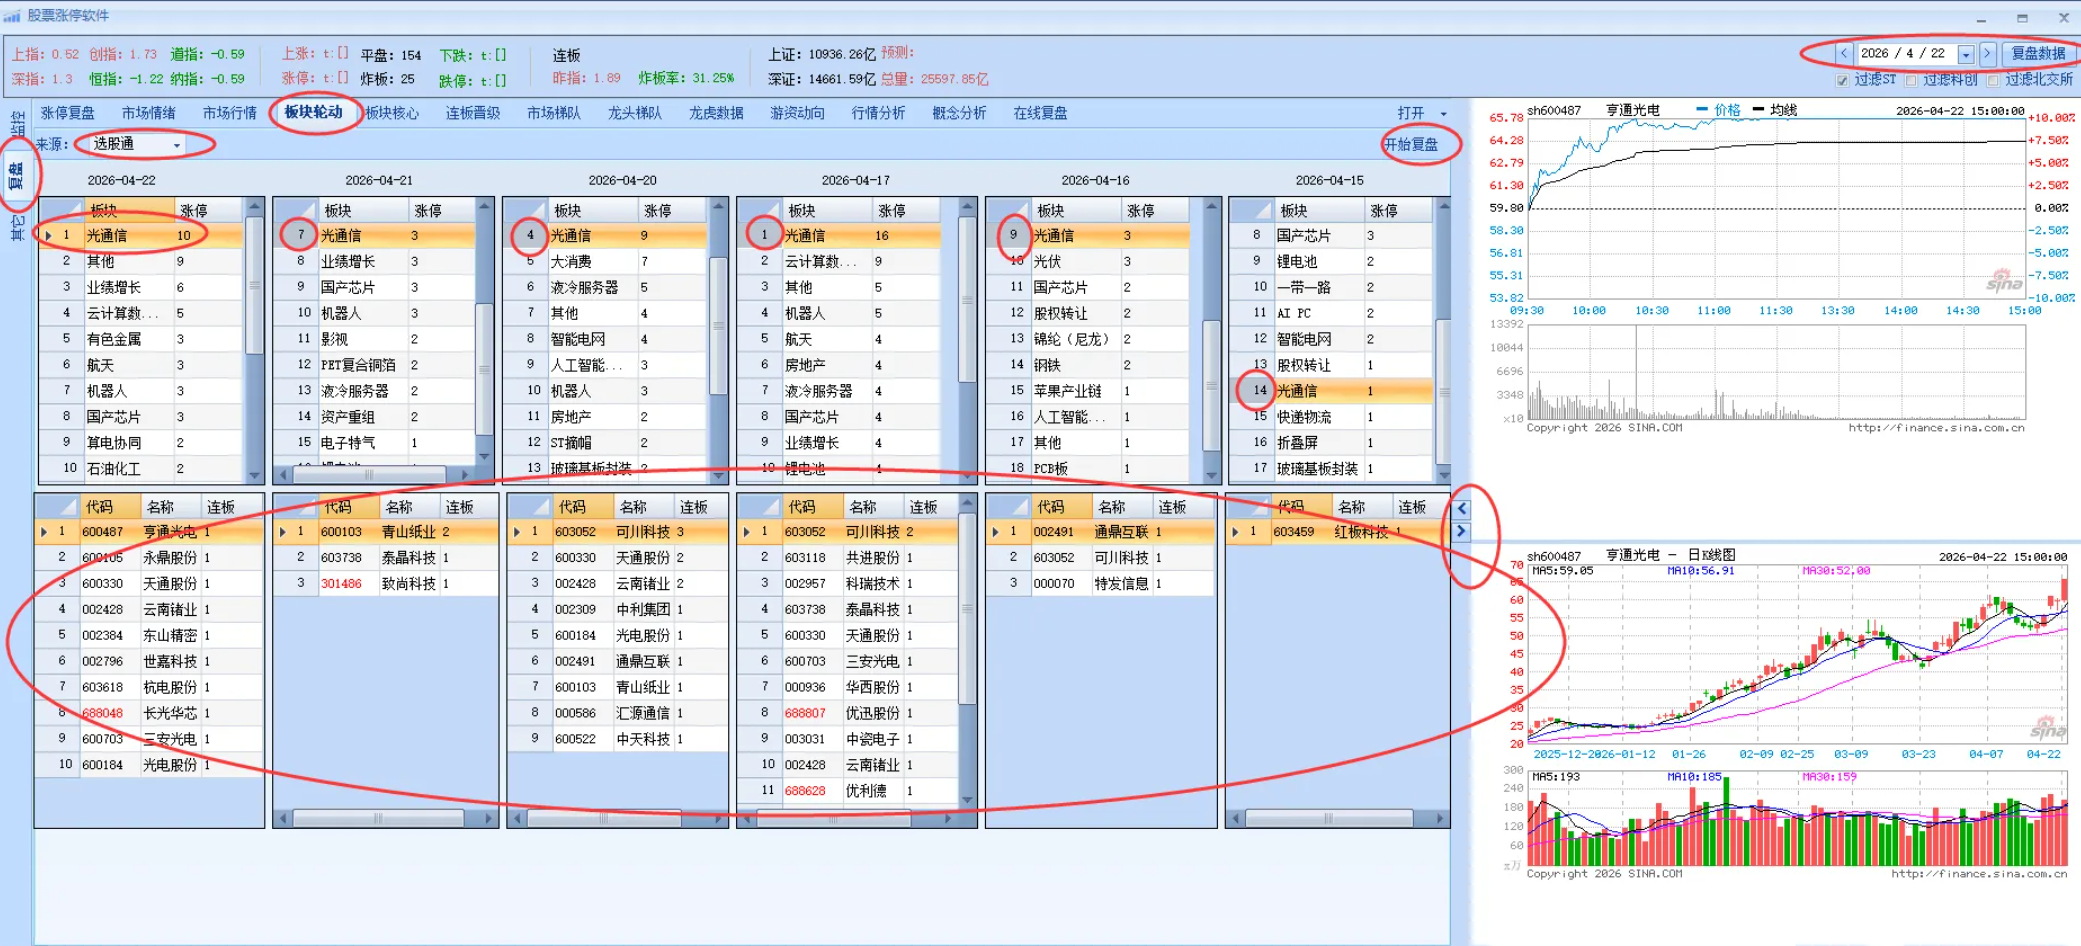Expand the 打开 dropdown menu
This screenshot has height=946, width=2081.
1443,113
